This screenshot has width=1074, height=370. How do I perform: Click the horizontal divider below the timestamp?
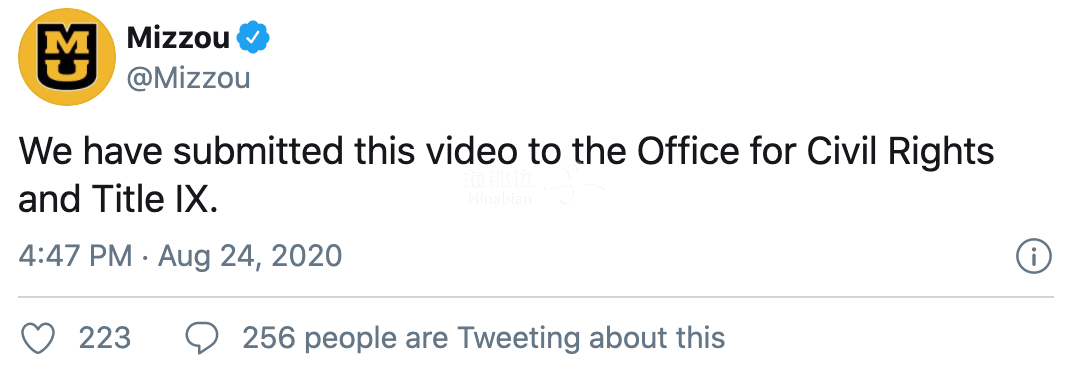pyautogui.click(x=536, y=297)
